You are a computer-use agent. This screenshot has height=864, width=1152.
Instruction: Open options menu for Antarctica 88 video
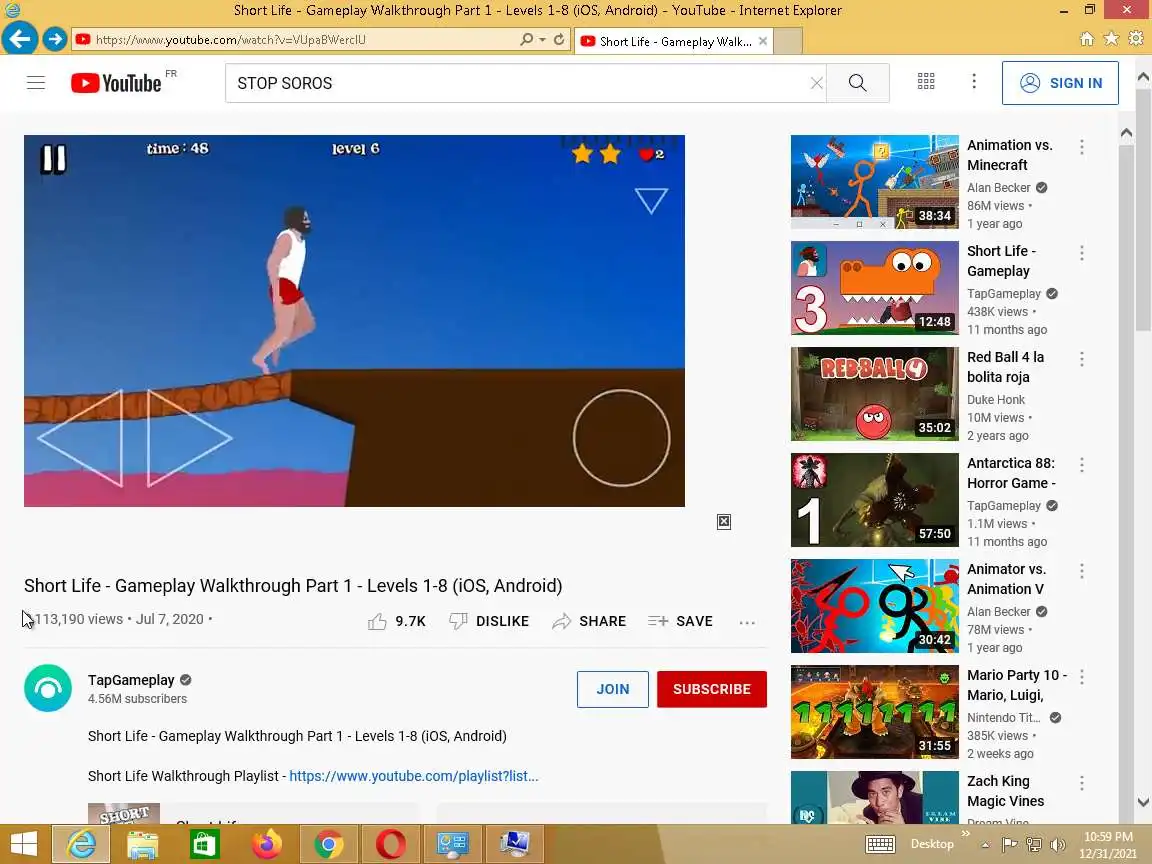click(x=1081, y=465)
